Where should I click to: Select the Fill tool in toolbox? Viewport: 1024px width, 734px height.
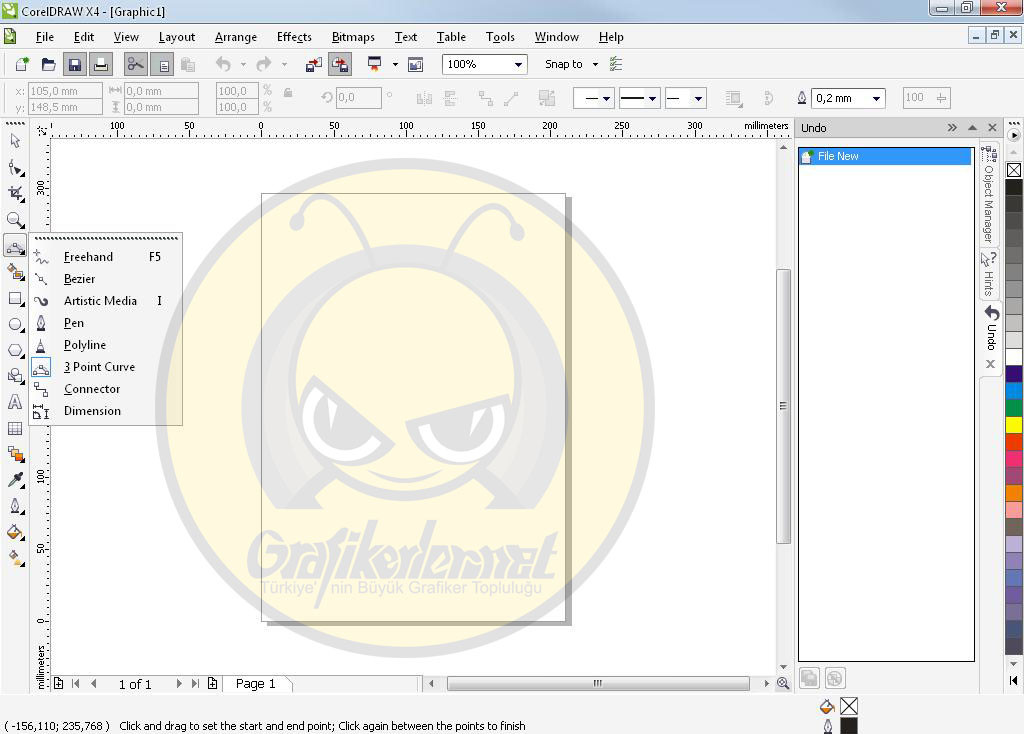pos(15,532)
